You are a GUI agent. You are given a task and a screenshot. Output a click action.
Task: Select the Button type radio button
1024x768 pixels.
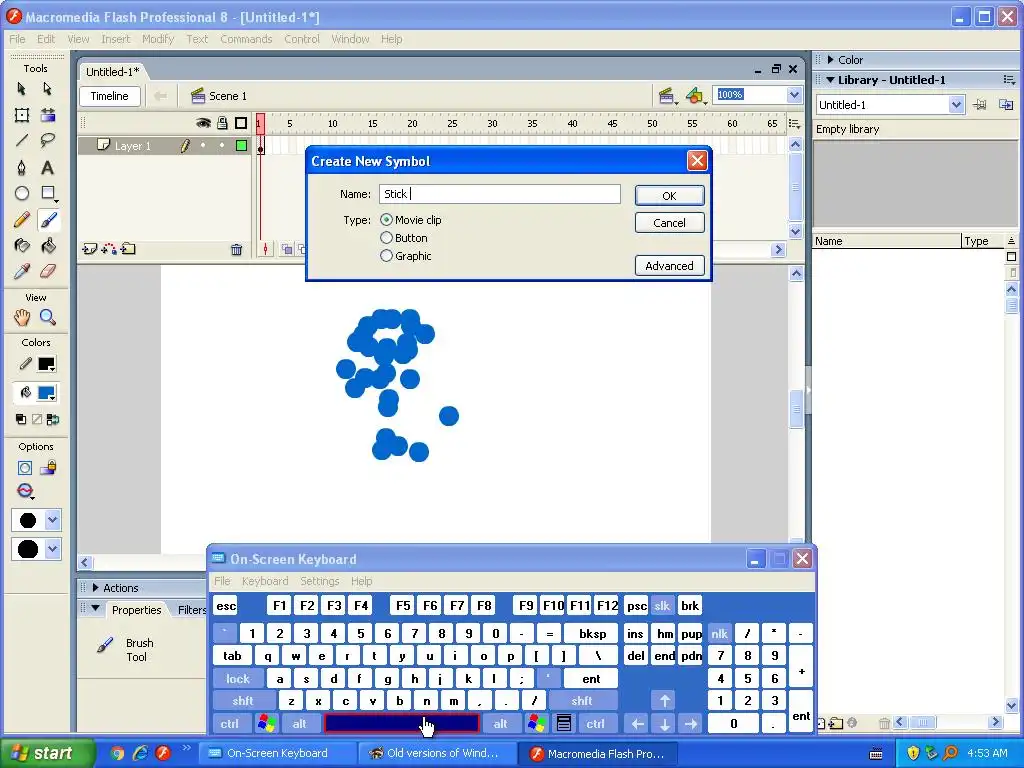coord(387,238)
